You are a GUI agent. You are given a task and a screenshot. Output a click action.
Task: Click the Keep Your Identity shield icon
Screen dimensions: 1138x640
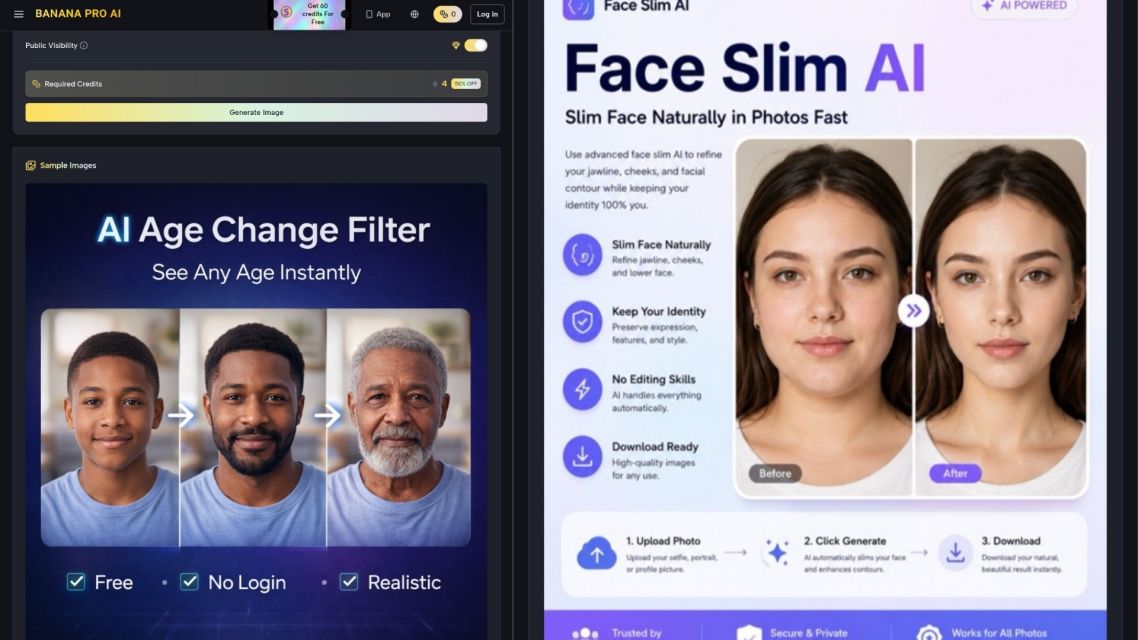pos(582,321)
